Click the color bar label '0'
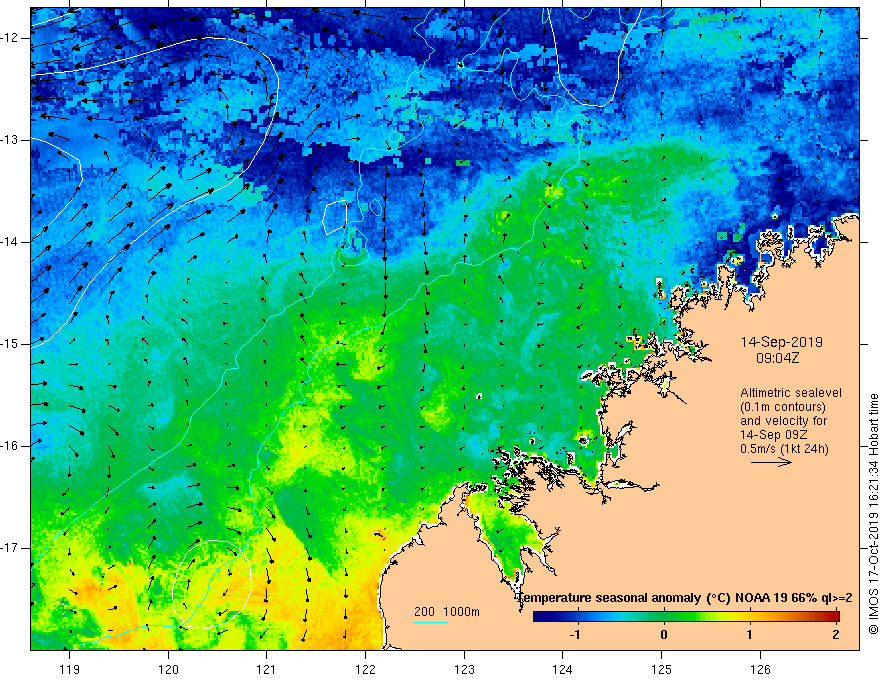 663,635
